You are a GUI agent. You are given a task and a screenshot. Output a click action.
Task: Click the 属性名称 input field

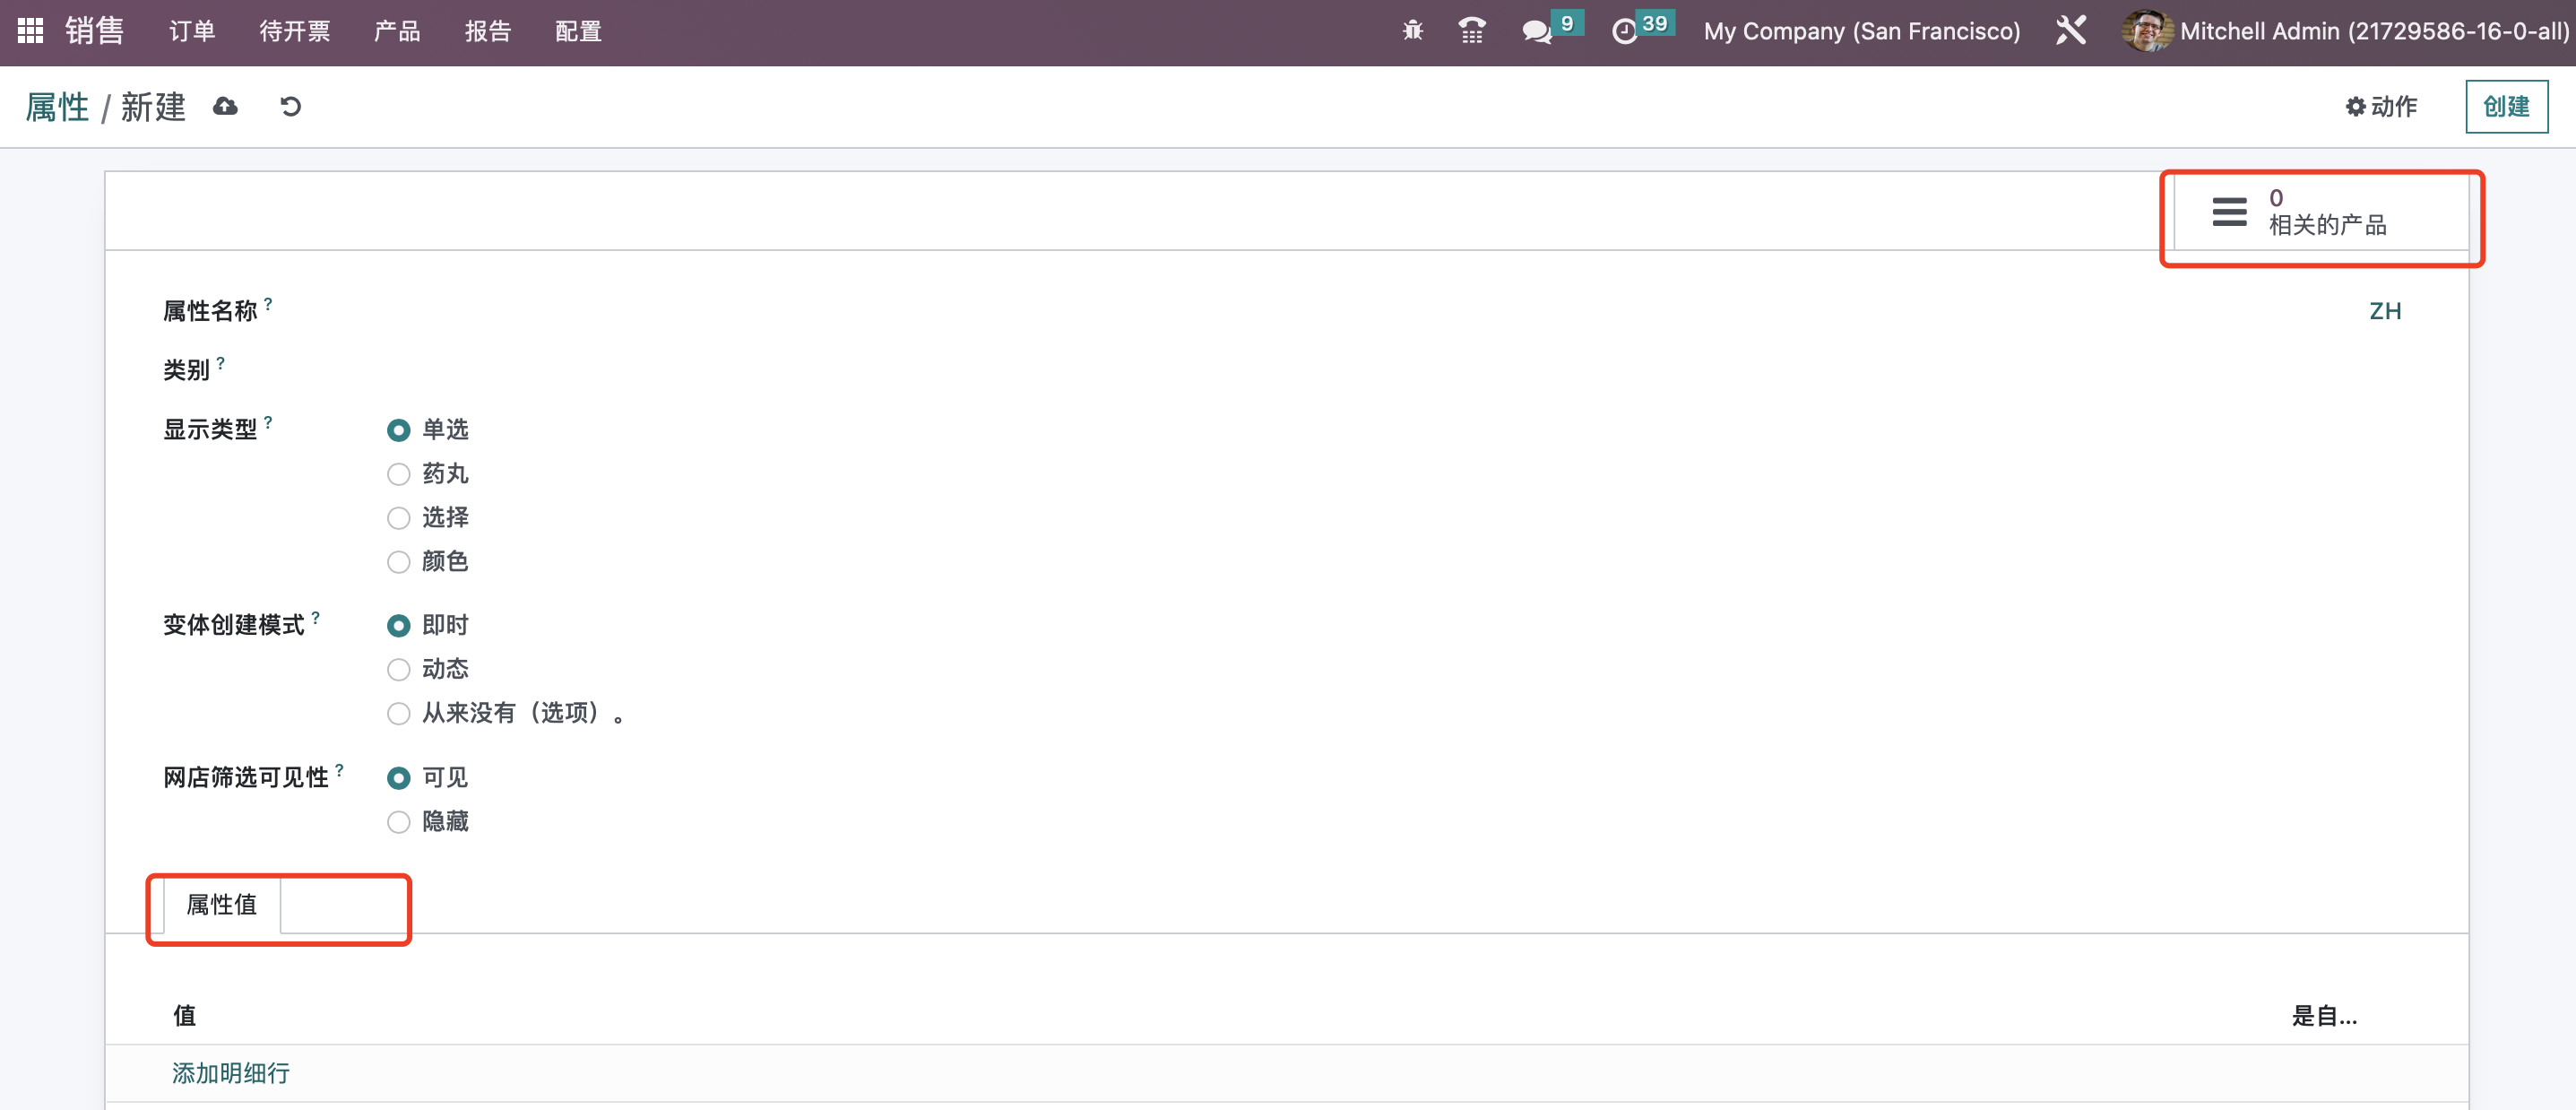[1375, 311]
